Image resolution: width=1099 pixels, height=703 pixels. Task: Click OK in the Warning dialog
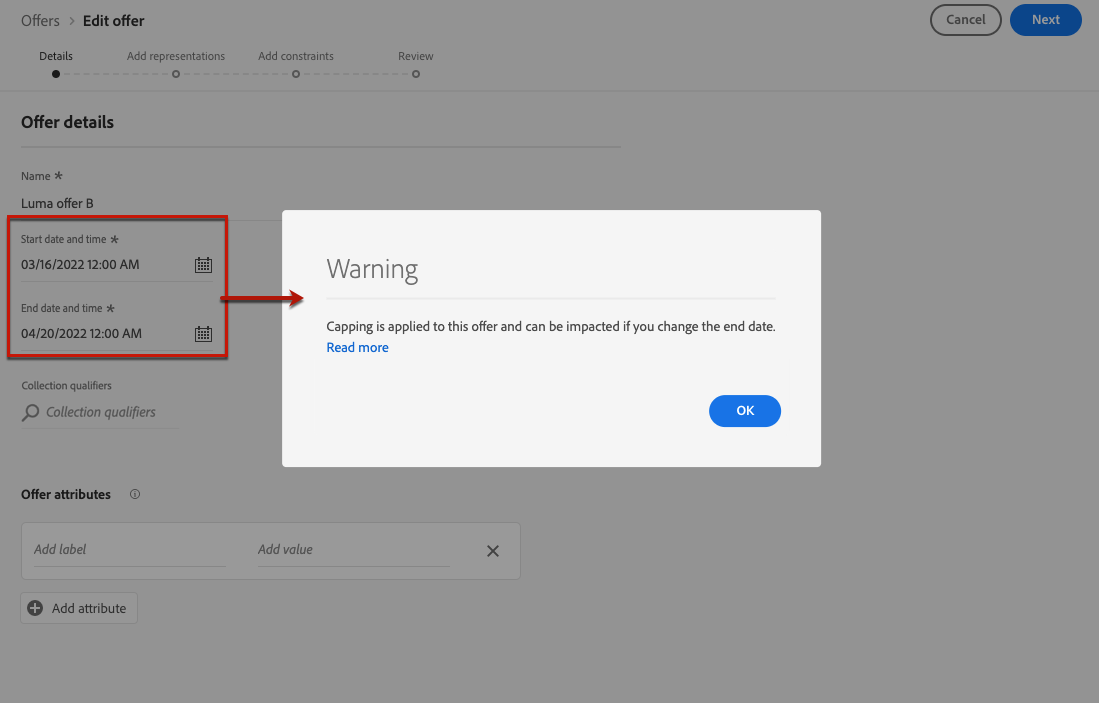(744, 411)
